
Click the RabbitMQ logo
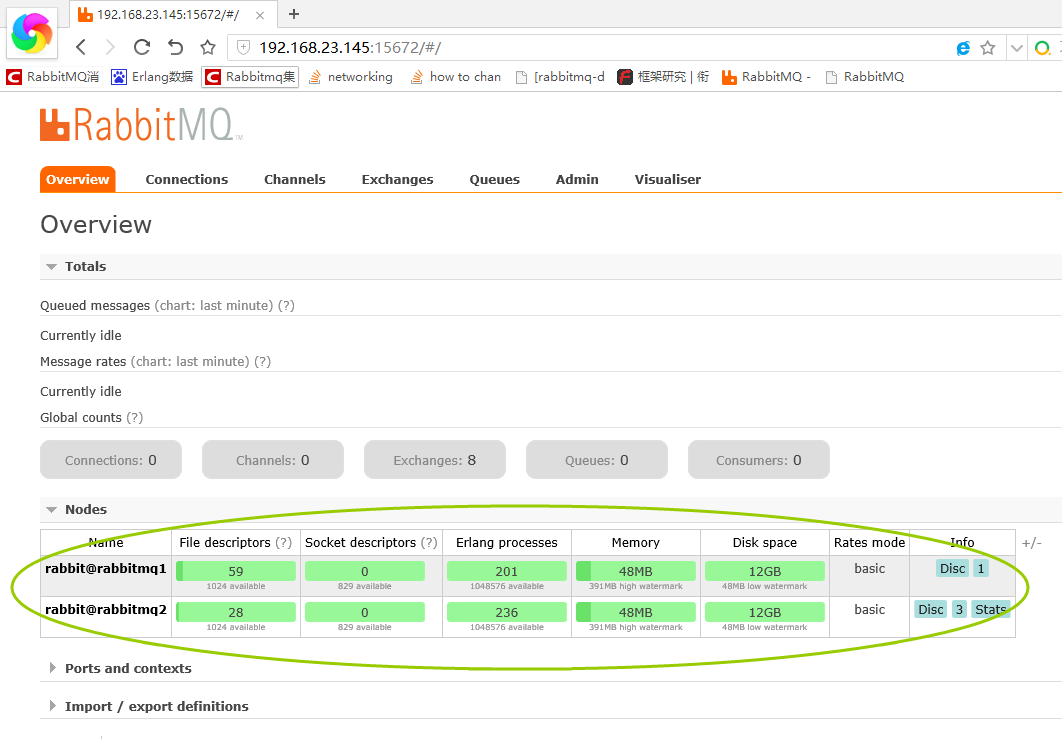140,125
